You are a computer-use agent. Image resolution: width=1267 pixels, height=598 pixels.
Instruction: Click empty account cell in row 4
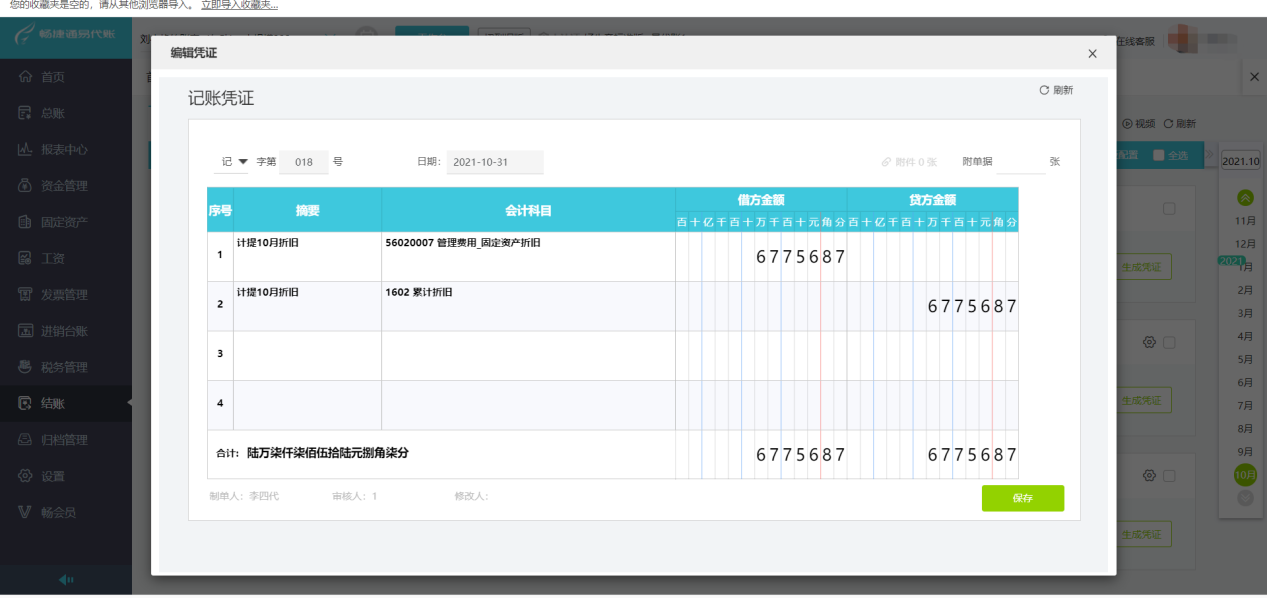click(x=528, y=405)
